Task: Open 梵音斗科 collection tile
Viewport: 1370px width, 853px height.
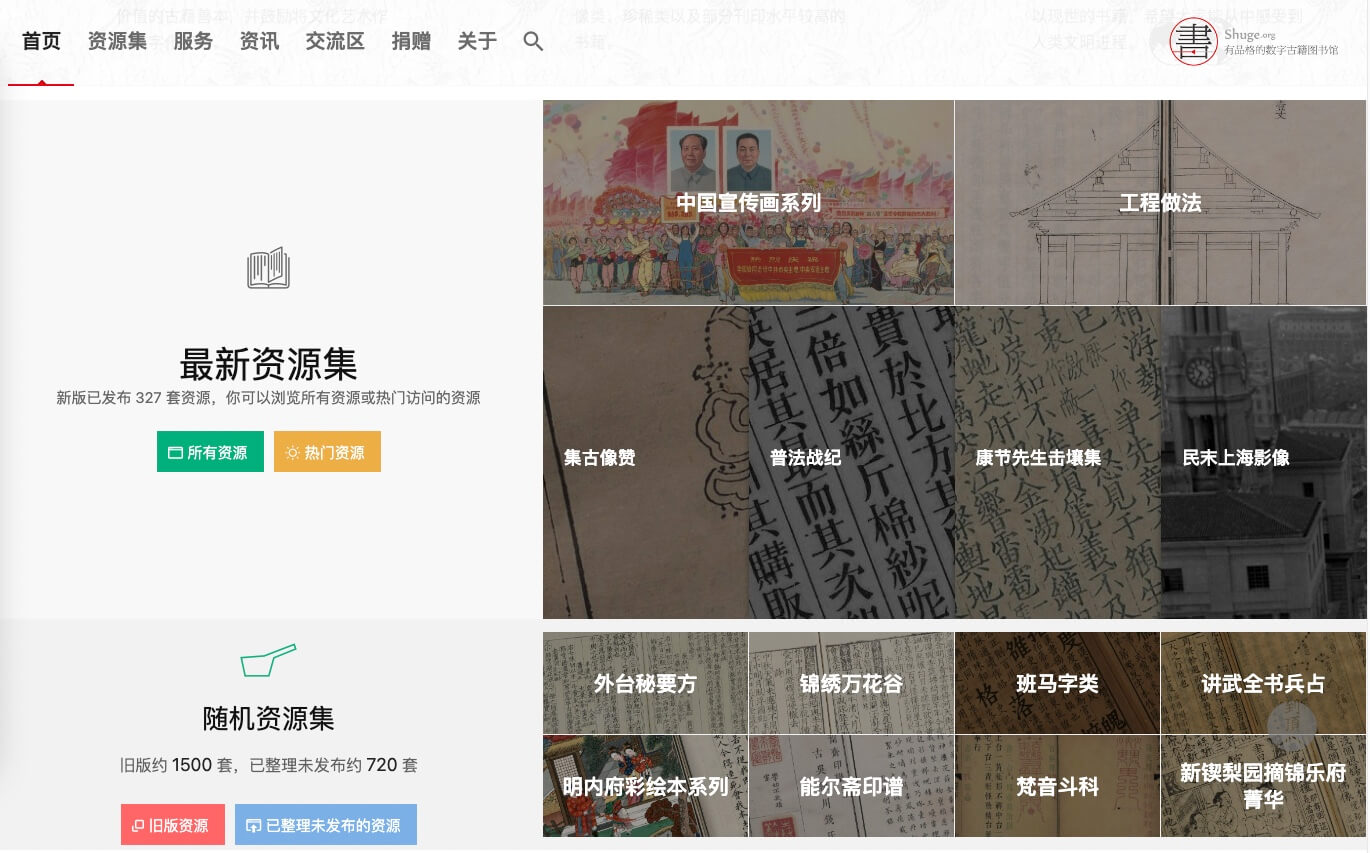Action: [1057, 786]
